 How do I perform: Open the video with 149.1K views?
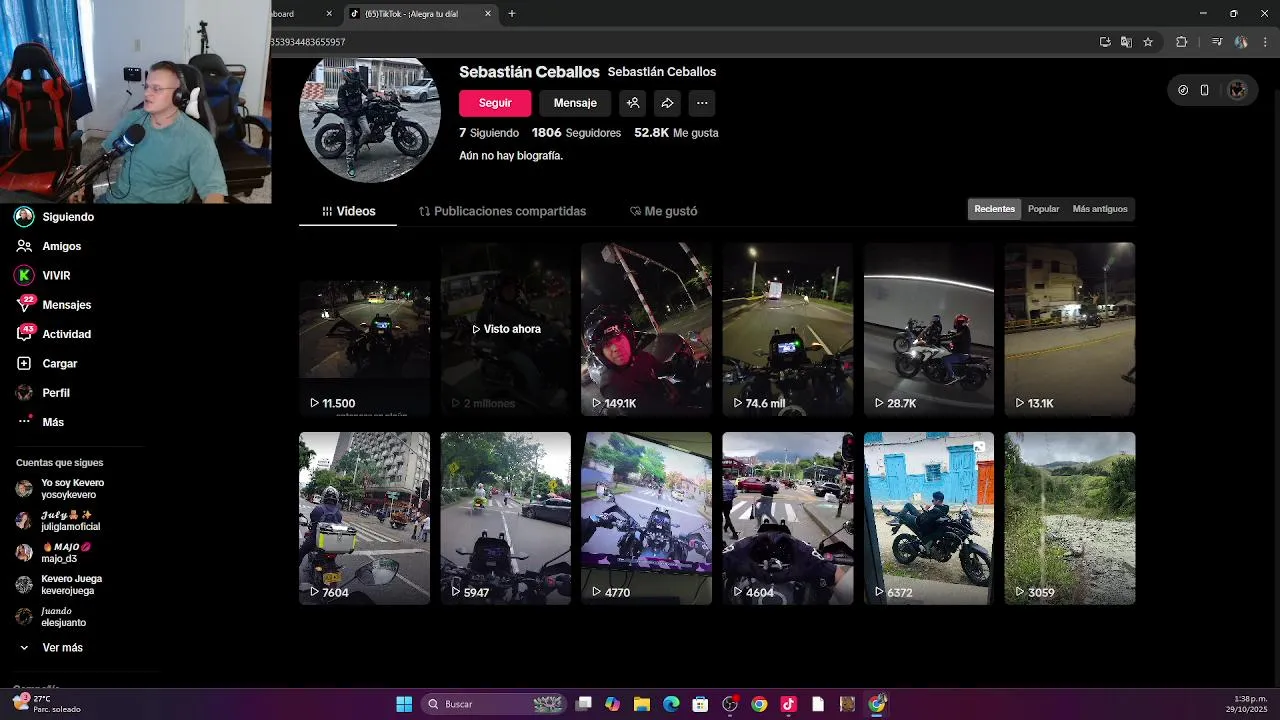[646, 329]
